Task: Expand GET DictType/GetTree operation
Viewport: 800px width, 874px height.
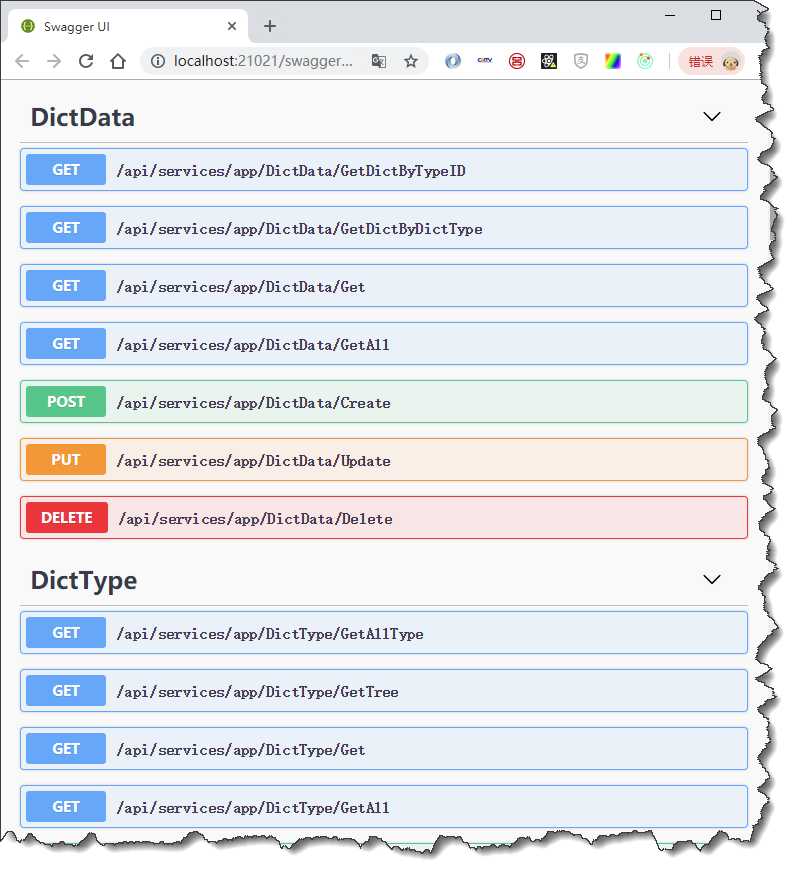Action: coord(384,691)
